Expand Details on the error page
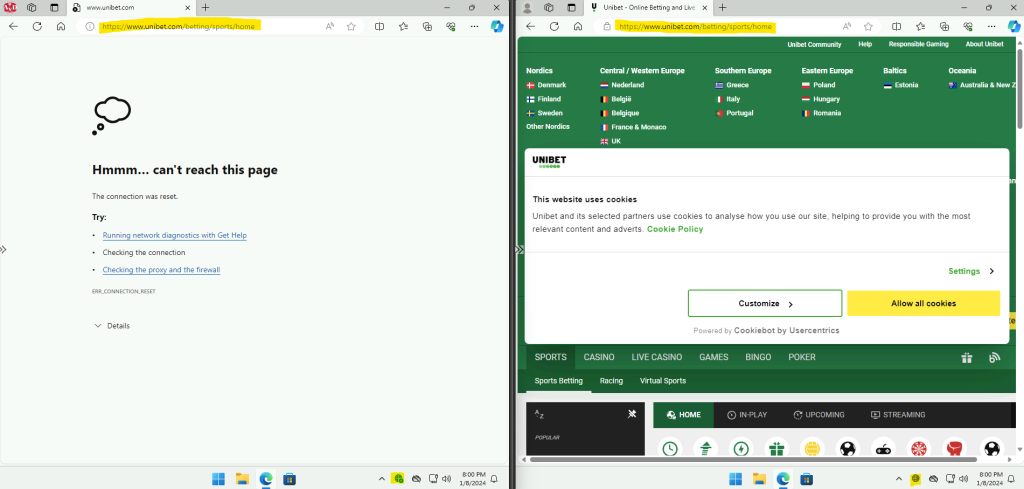 click(x=112, y=326)
